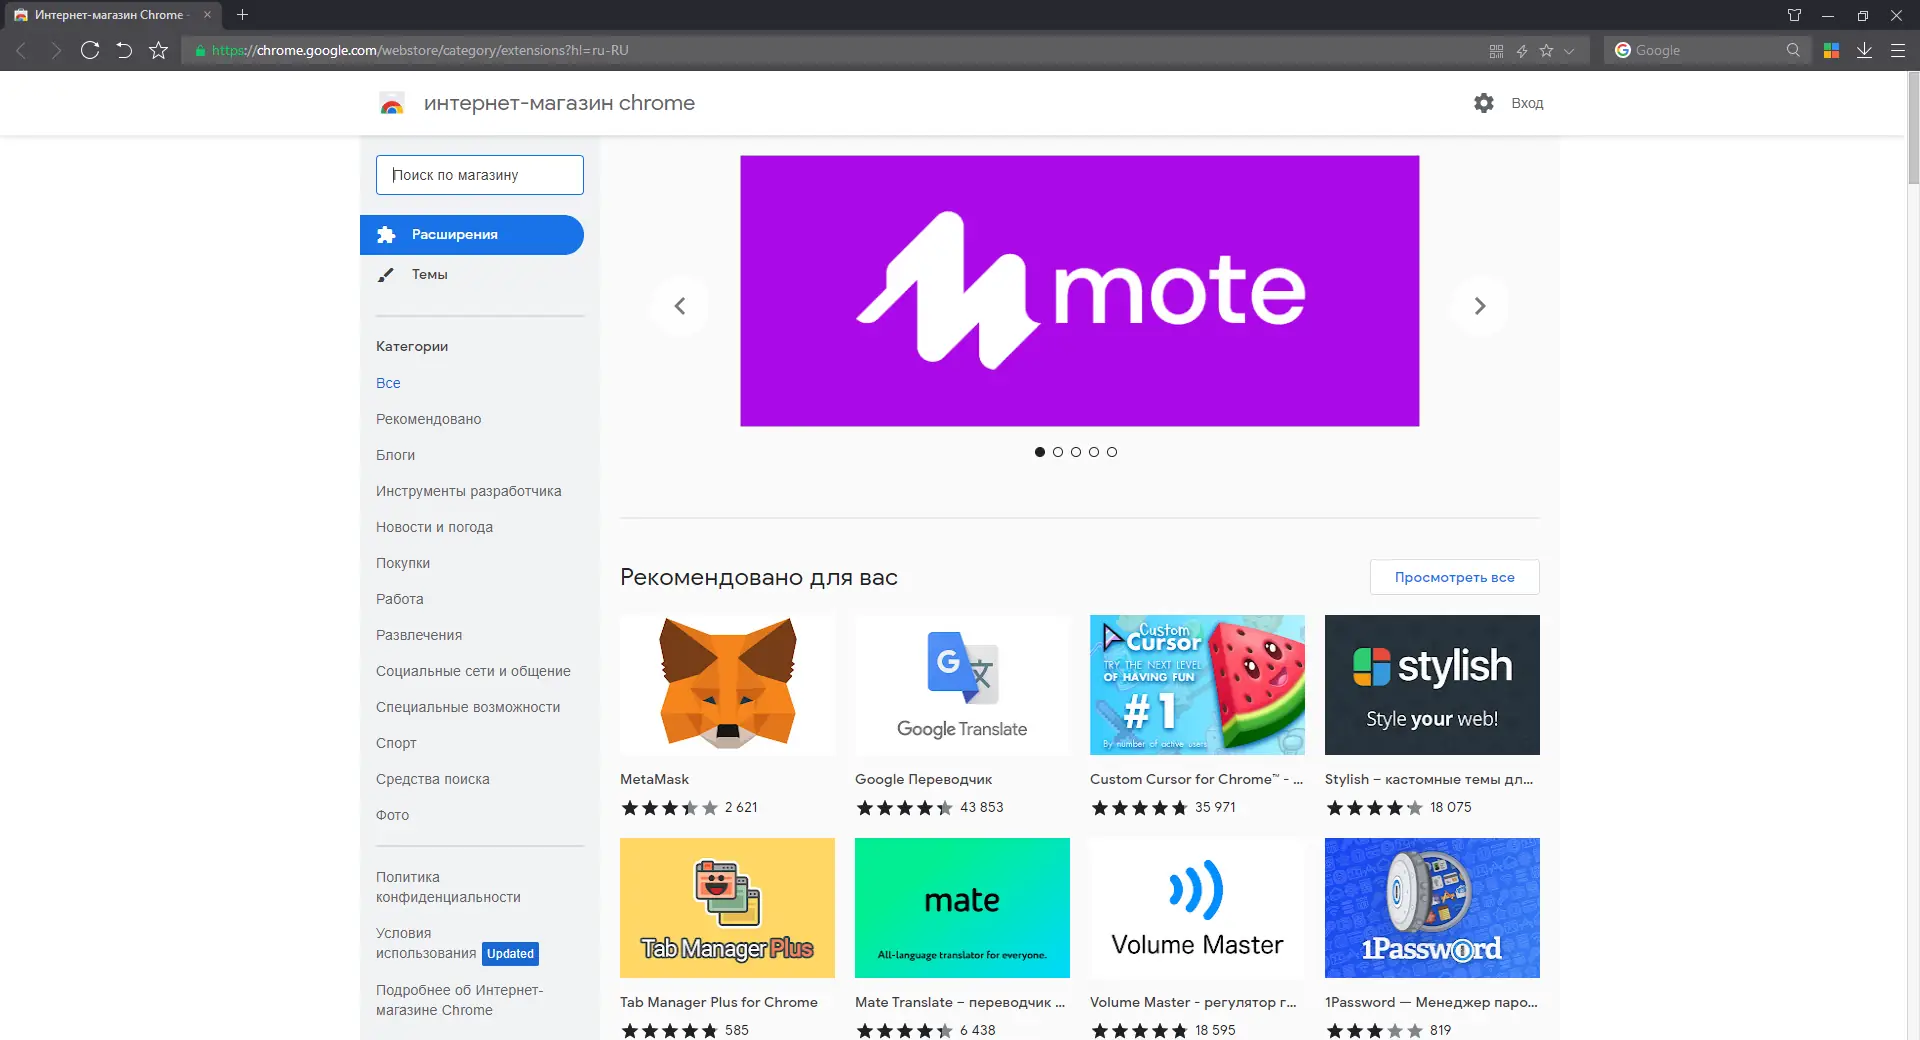Open Средства поиска category

[433, 779]
